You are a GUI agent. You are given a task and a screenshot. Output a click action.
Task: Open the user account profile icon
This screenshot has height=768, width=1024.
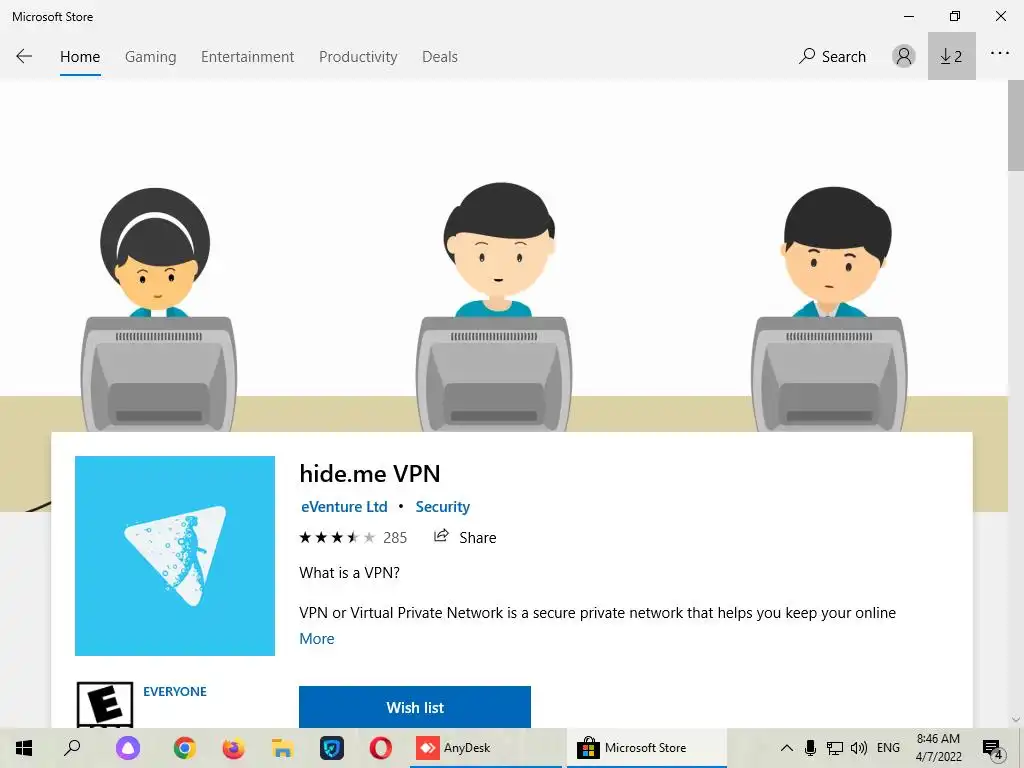coord(903,56)
